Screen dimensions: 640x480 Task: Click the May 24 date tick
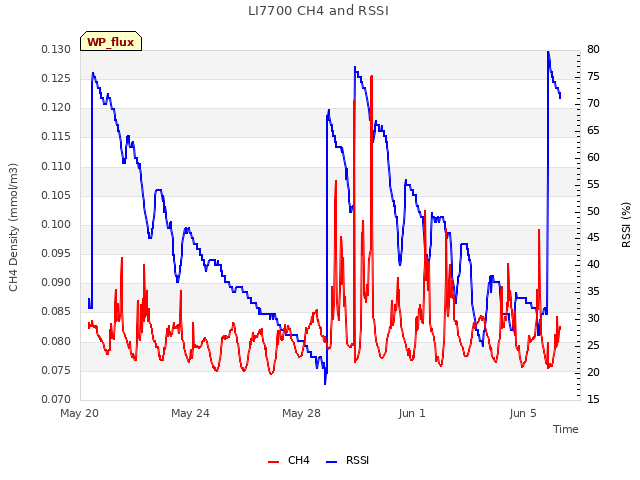190,413
